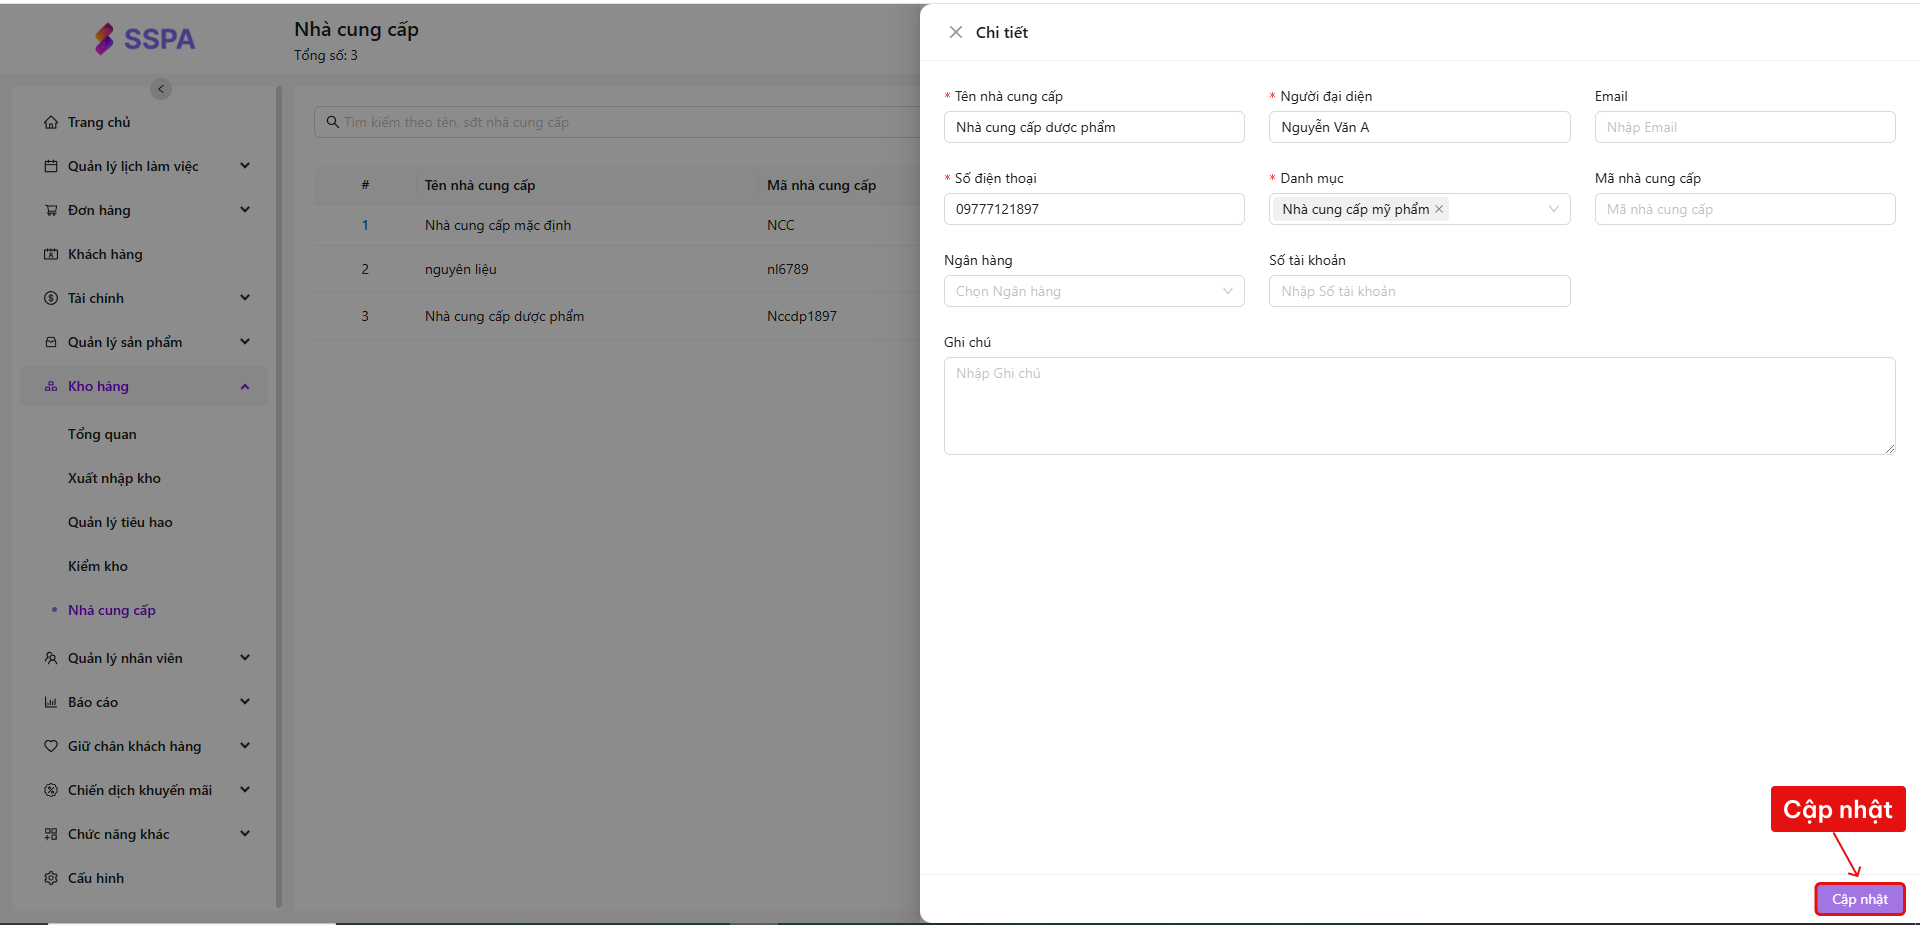Click the Trang chủ home icon
Image resolution: width=1920 pixels, height=925 pixels.
pos(51,122)
